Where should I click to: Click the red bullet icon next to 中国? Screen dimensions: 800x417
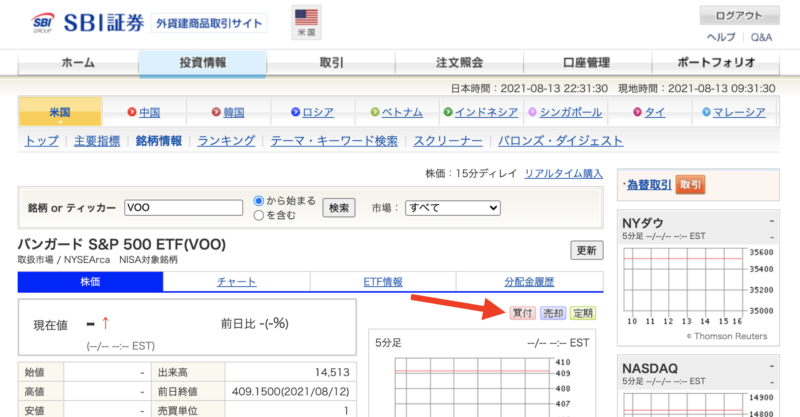132,112
